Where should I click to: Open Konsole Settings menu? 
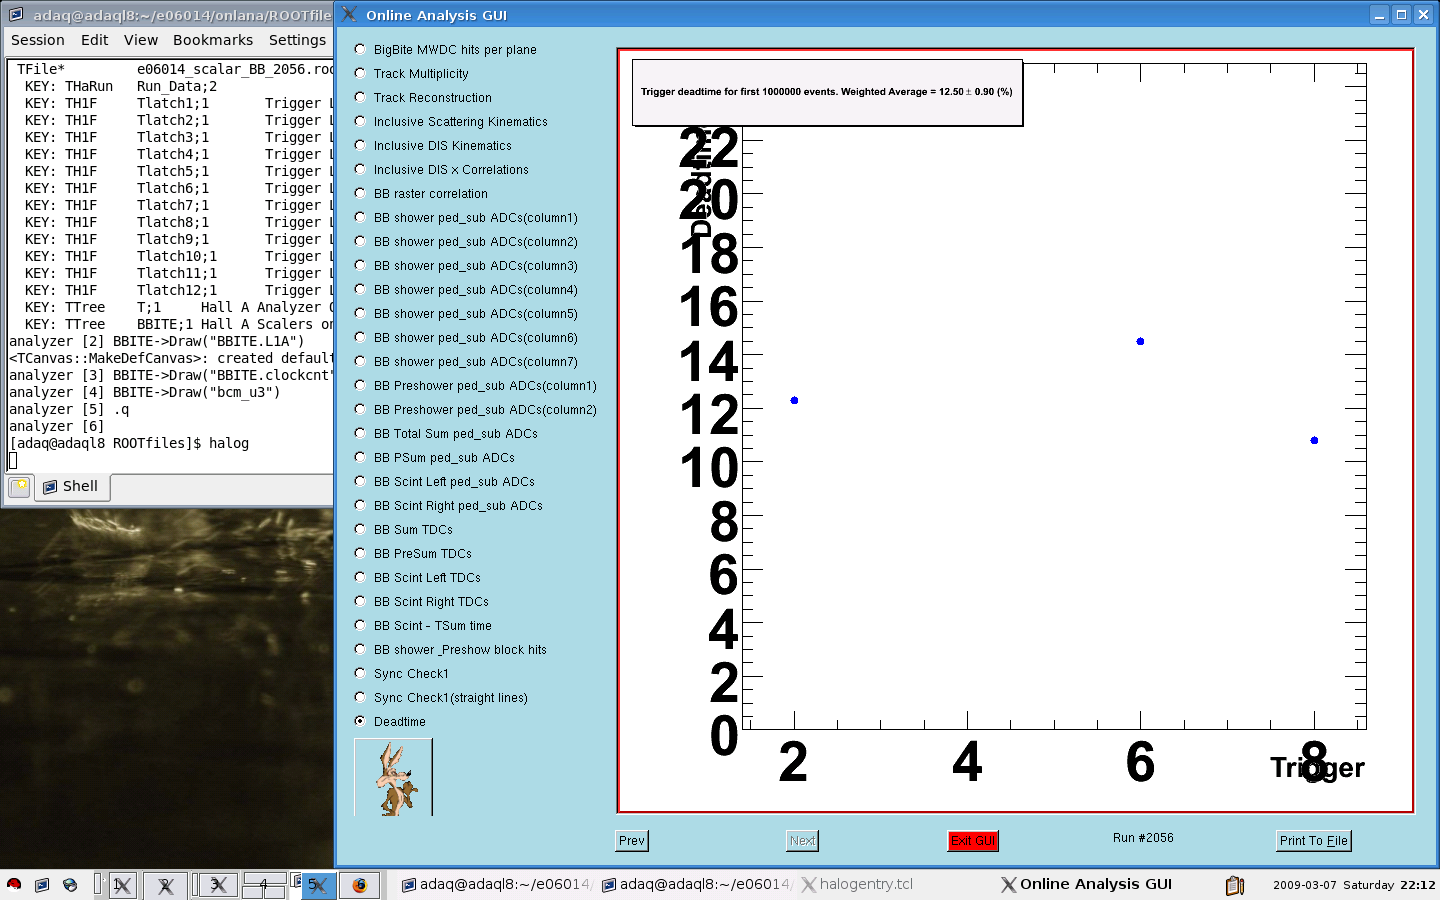[x=297, y=40]
